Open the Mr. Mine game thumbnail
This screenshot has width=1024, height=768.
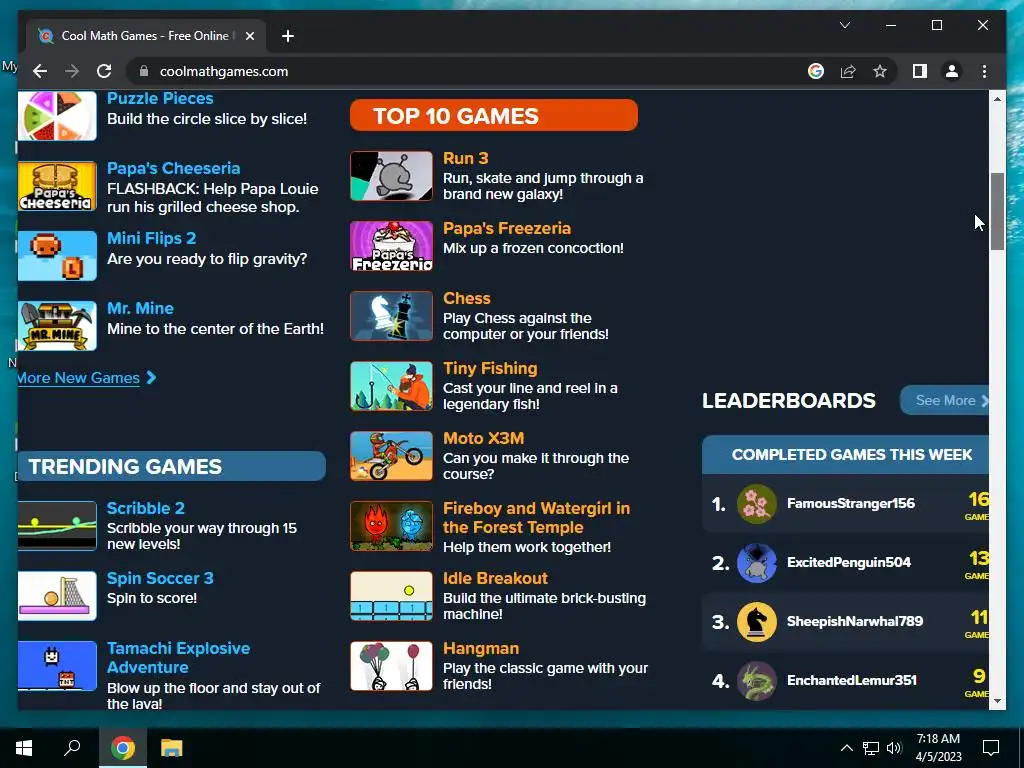click(x=57, y=326)
